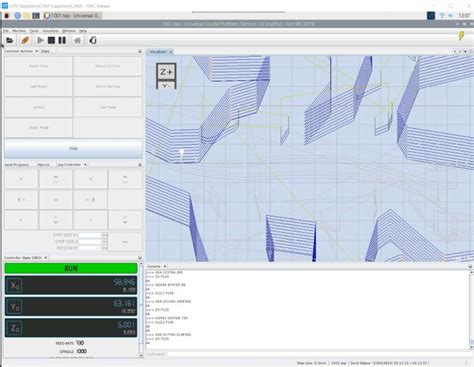Open the Window menu

[69, 31]
